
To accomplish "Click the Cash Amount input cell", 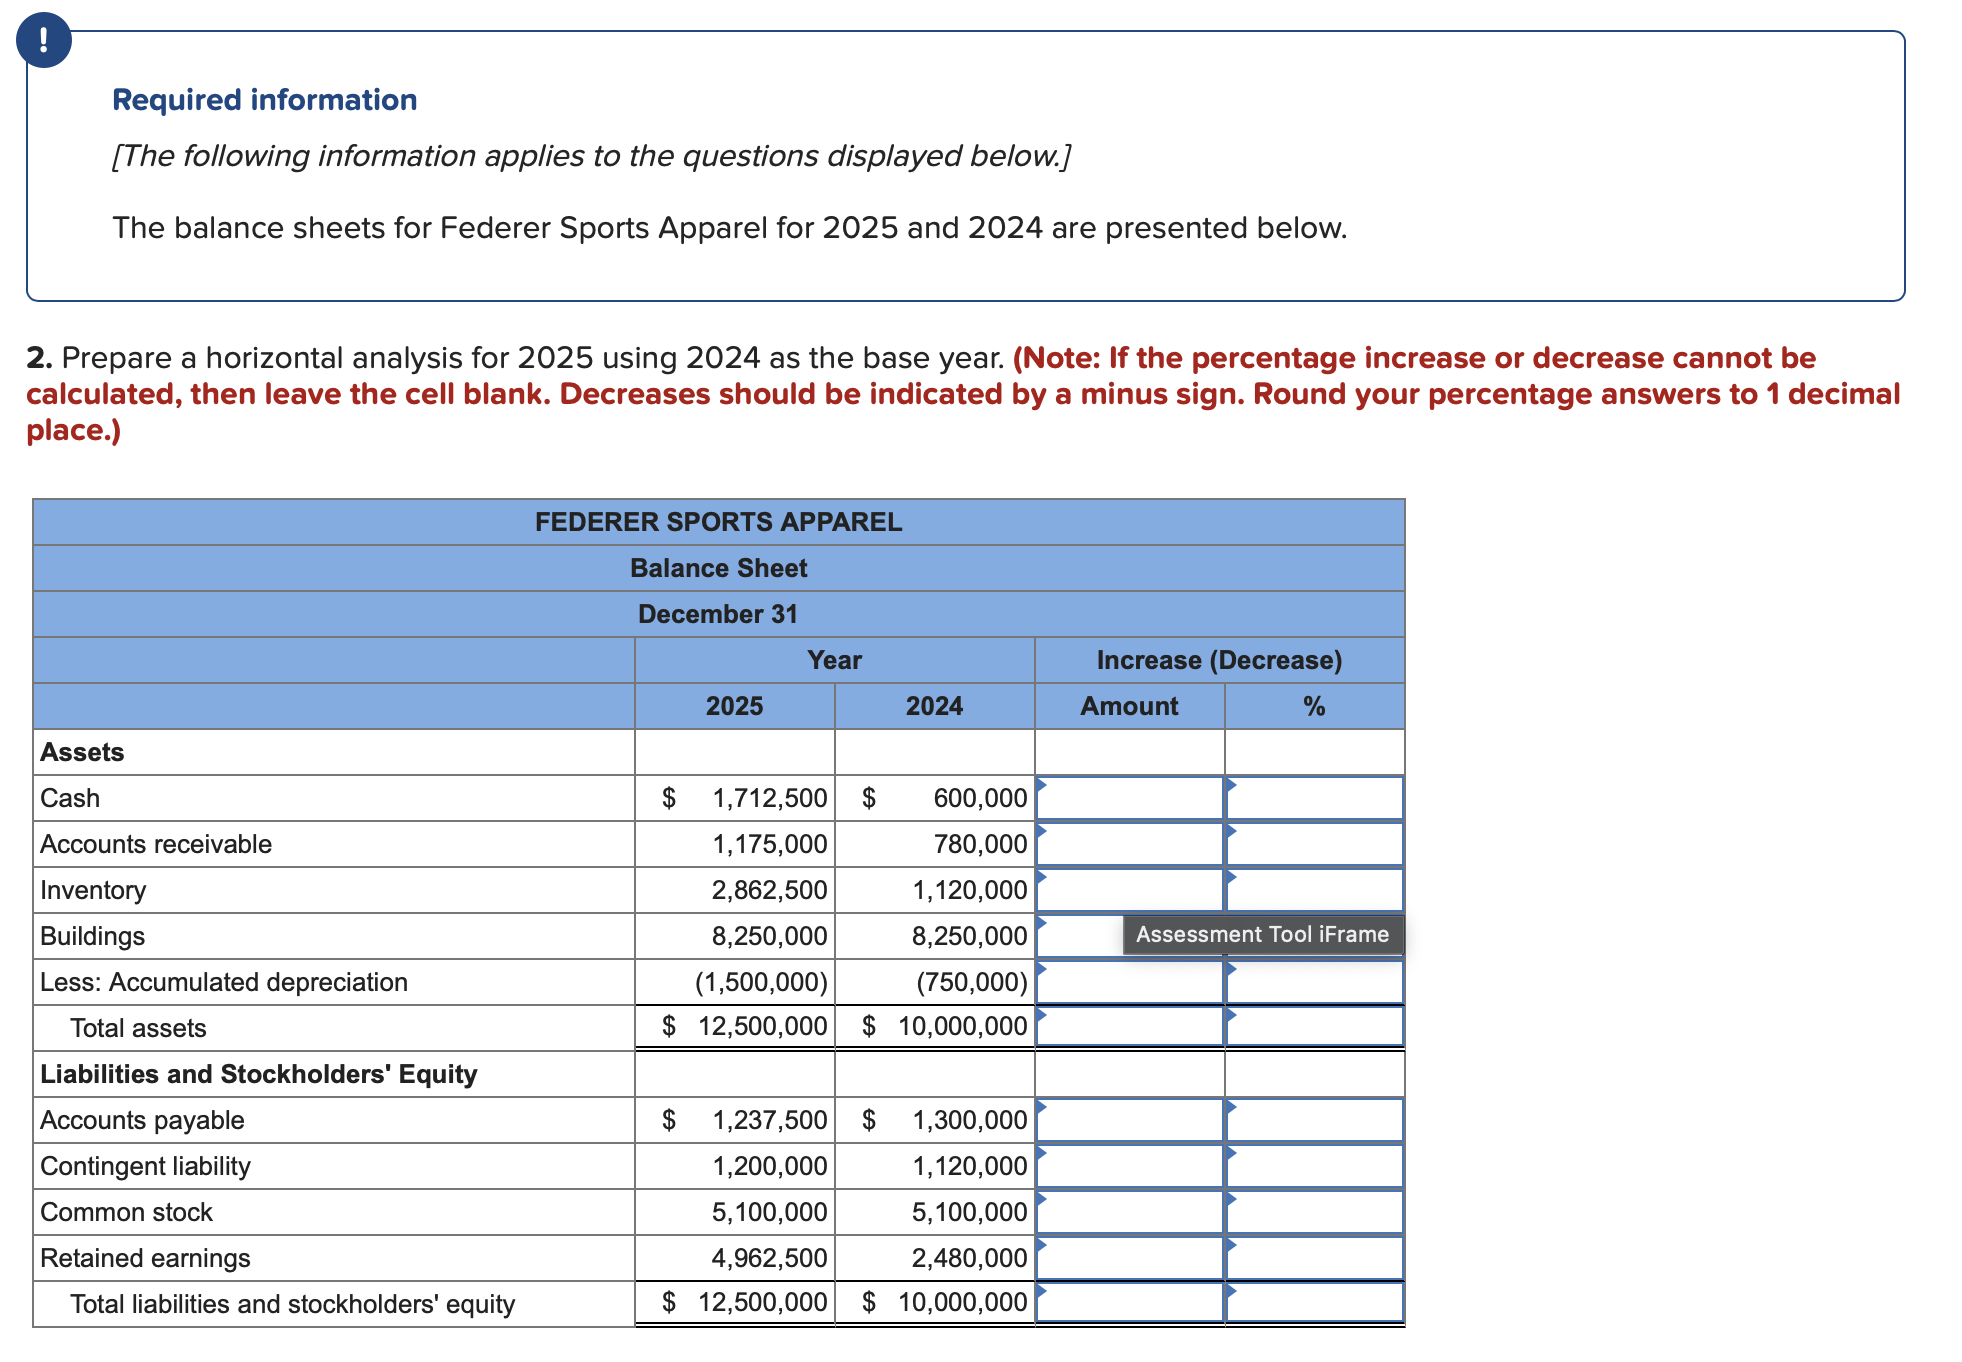I will point(1130,798).
